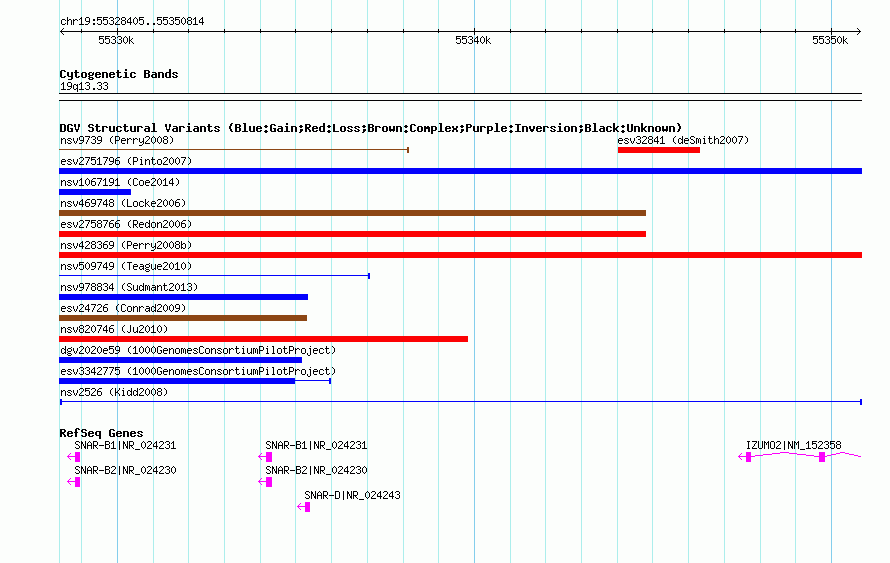This screenshot has width=890, height=563.
Task: Select the IZUMO2 gene arrow glyph
Action: [x=800, y=456]
